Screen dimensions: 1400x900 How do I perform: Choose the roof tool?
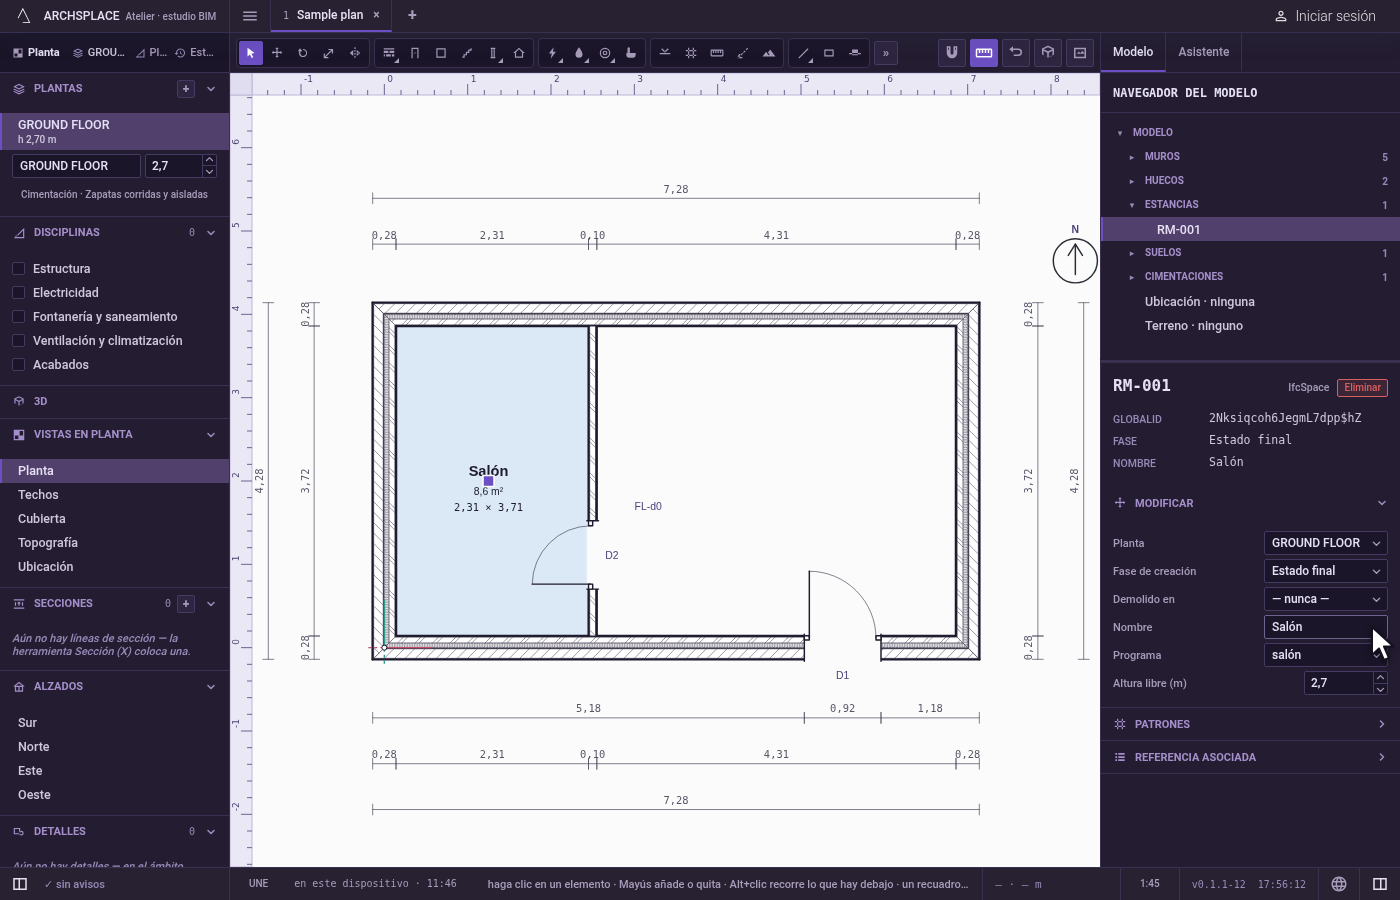coord(519,53)
